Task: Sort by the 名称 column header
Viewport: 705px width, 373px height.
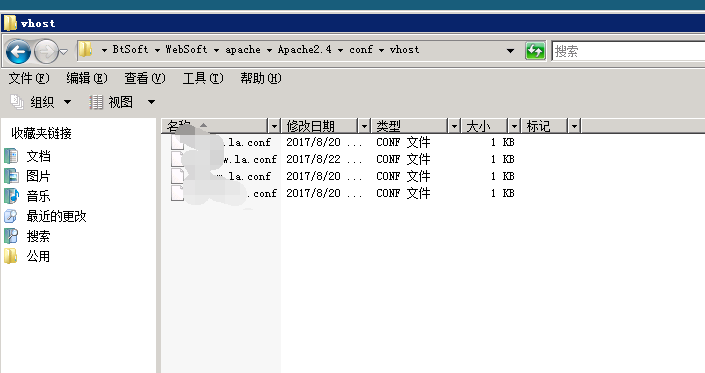Action: point(215,126)
